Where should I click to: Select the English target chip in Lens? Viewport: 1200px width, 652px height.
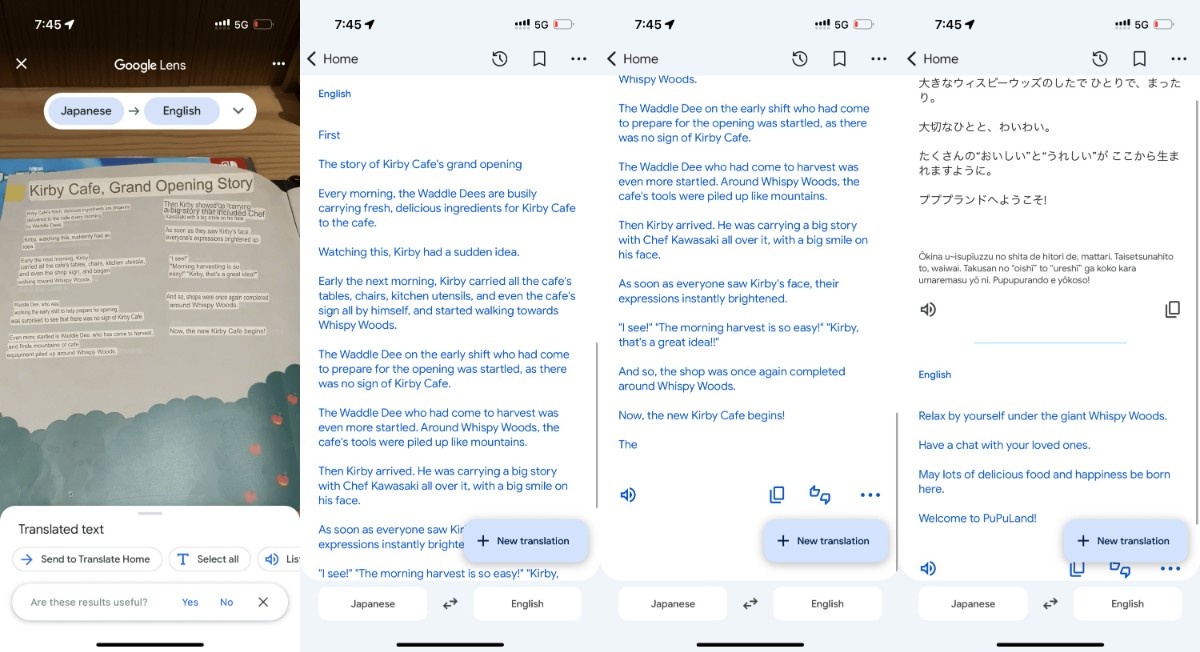click(x=182, y=111)
